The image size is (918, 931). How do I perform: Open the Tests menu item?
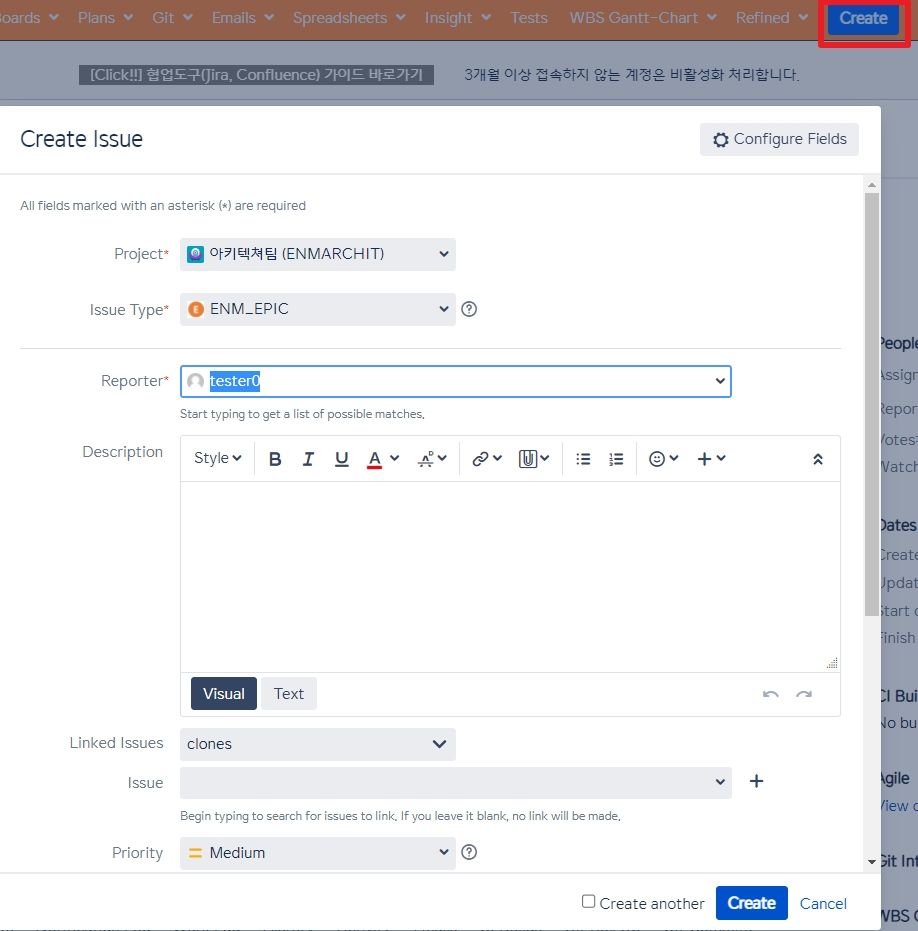[x=529, y=18]
